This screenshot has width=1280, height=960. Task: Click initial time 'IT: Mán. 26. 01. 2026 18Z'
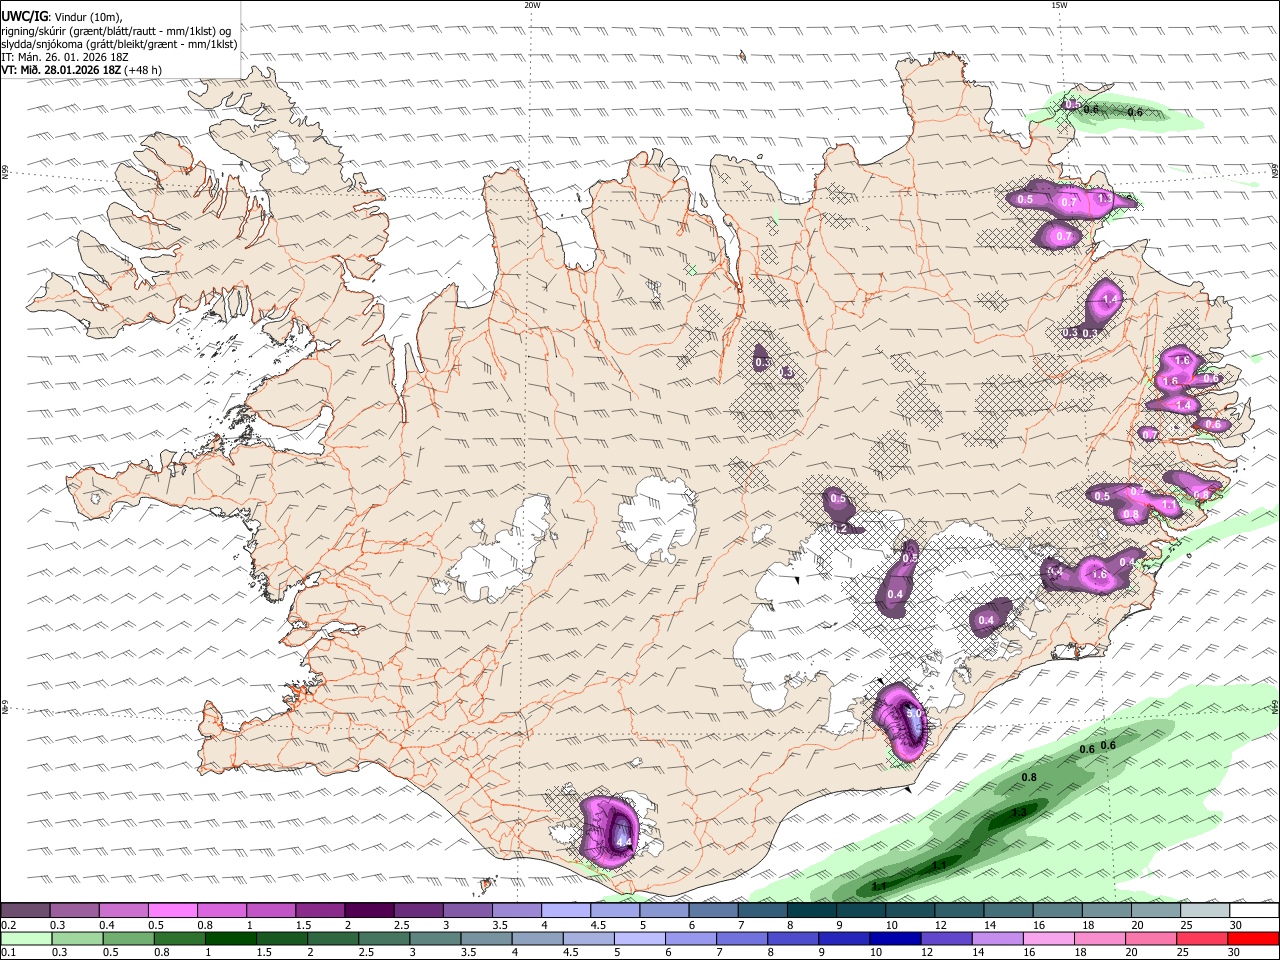(65, 57)
